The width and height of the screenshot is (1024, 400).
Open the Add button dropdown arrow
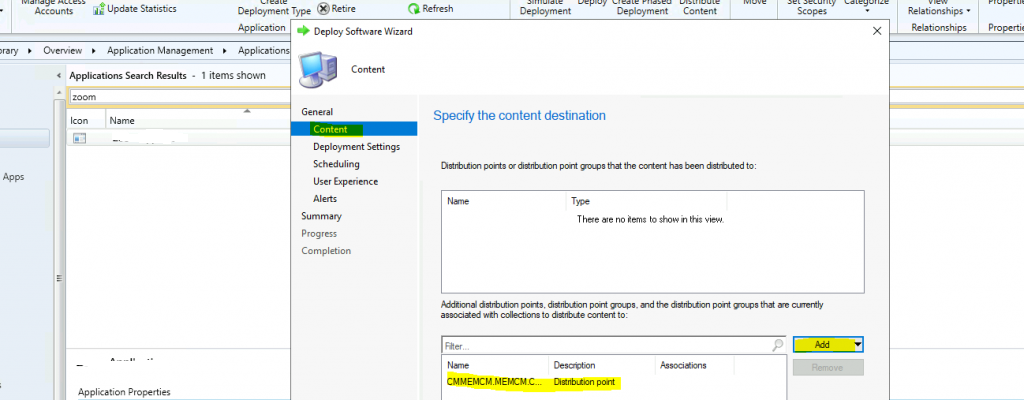(858, 344)
